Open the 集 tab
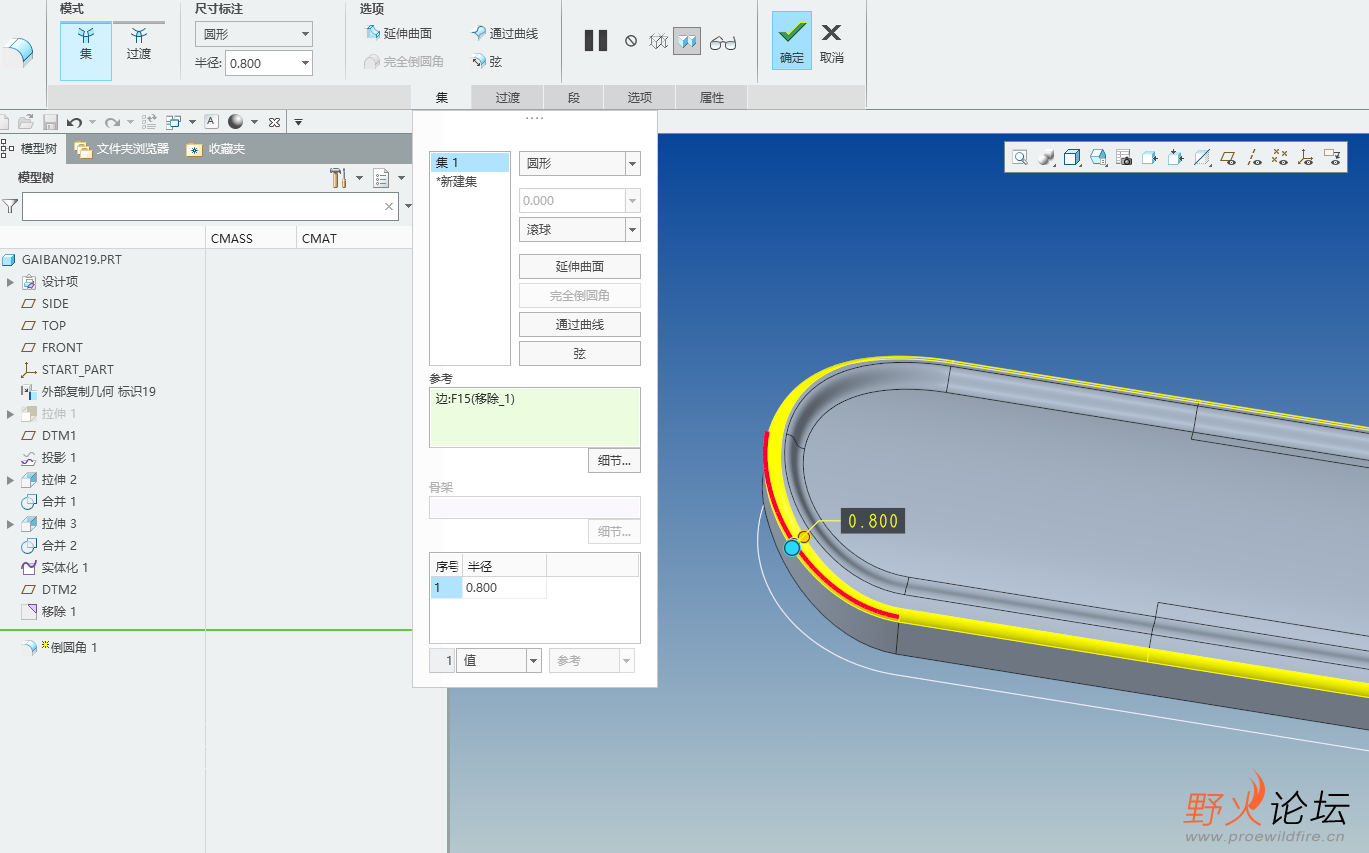The image size is (1369, 853). pyautogui.click(x=442, y=97)
